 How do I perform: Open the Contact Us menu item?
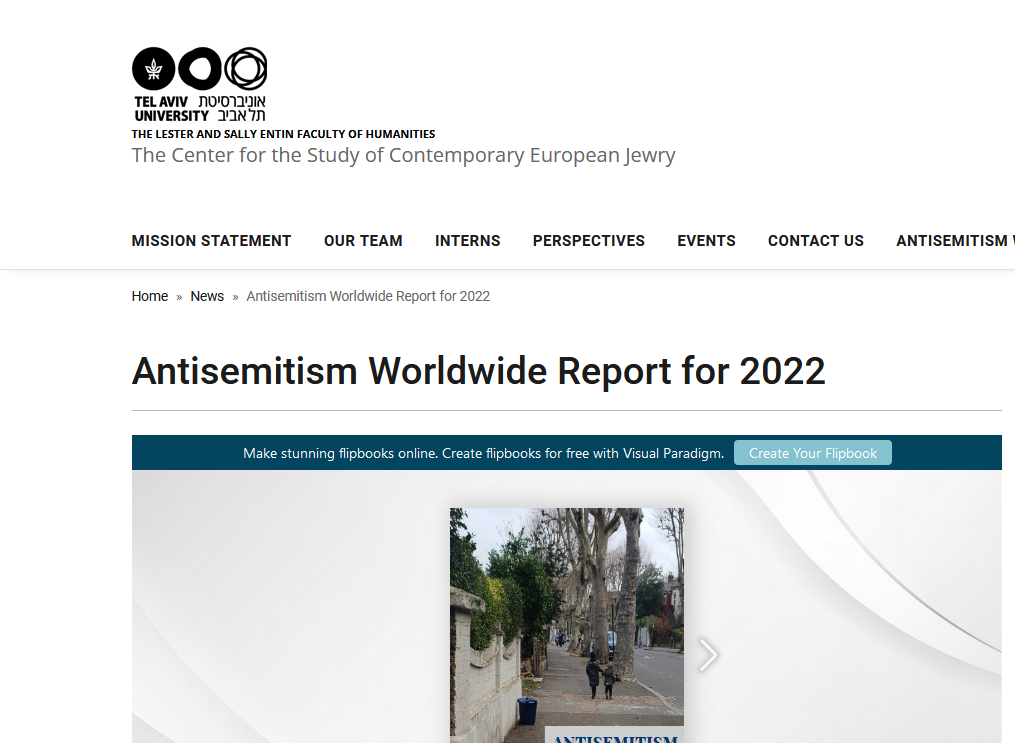[x=816, y=241]
